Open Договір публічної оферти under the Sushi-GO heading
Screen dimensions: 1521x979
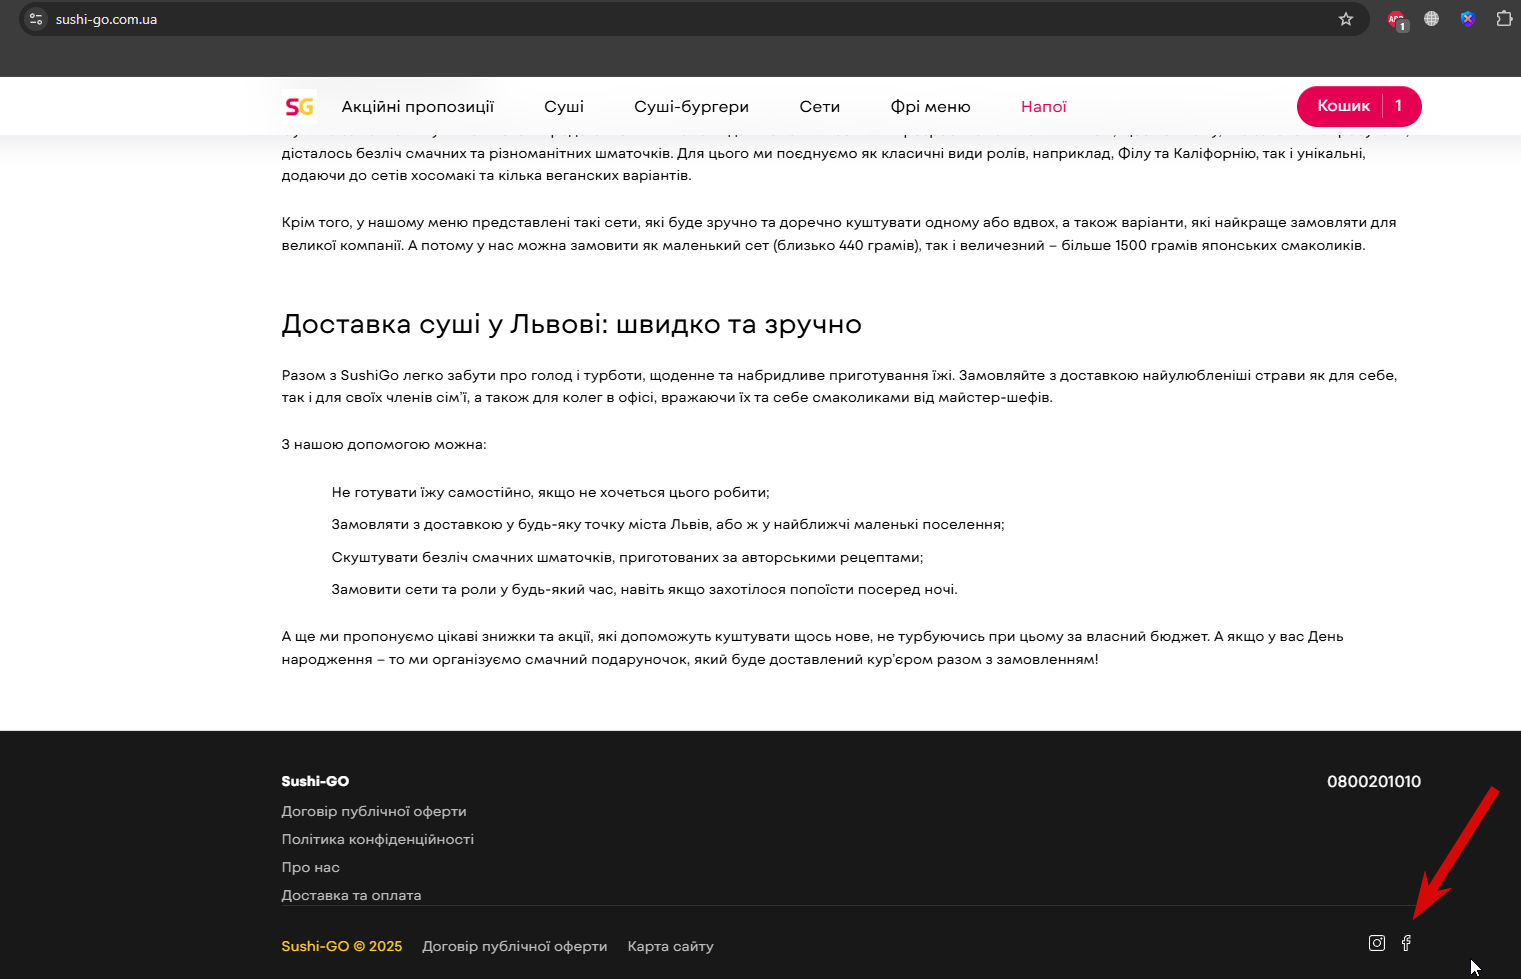coord(374,811)
